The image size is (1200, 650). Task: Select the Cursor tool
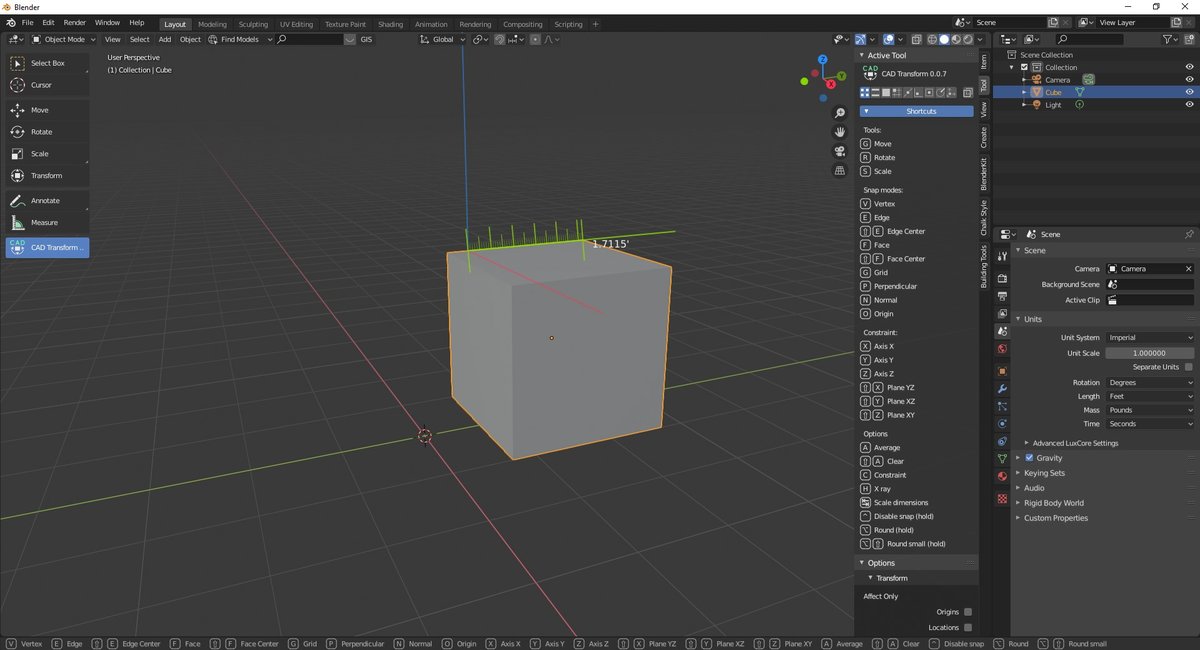click(47, 85)
